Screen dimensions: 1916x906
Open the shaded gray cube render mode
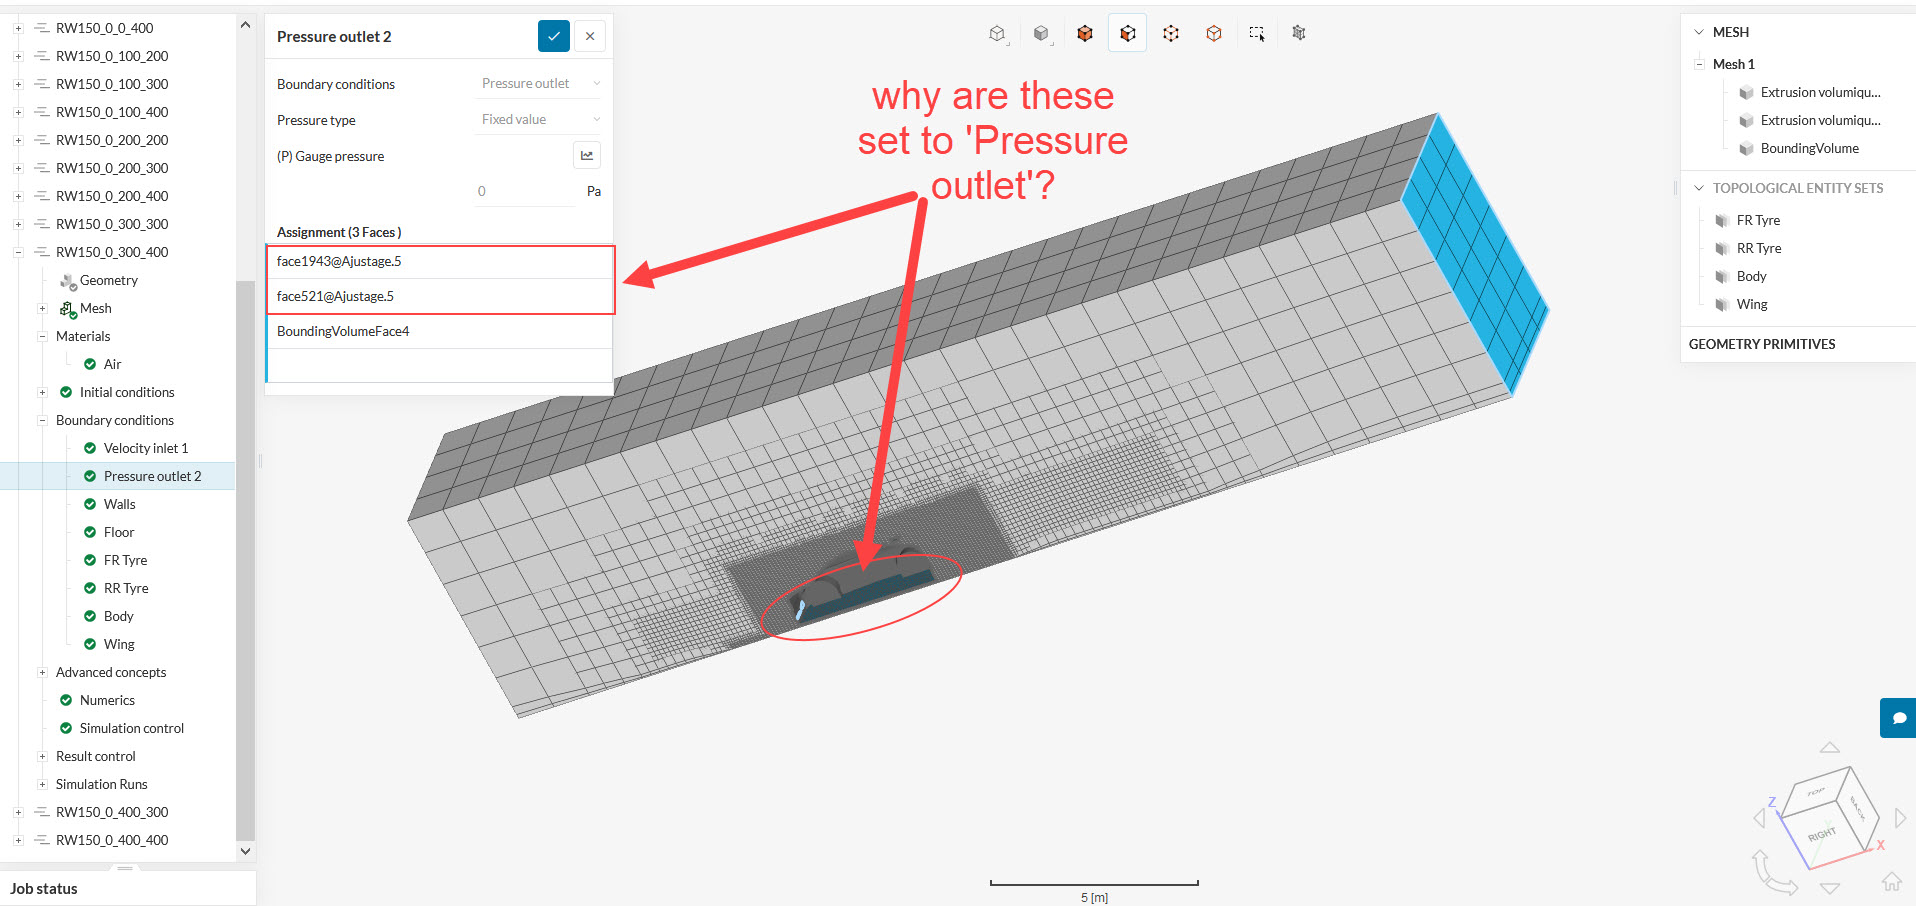[1041, 34]
